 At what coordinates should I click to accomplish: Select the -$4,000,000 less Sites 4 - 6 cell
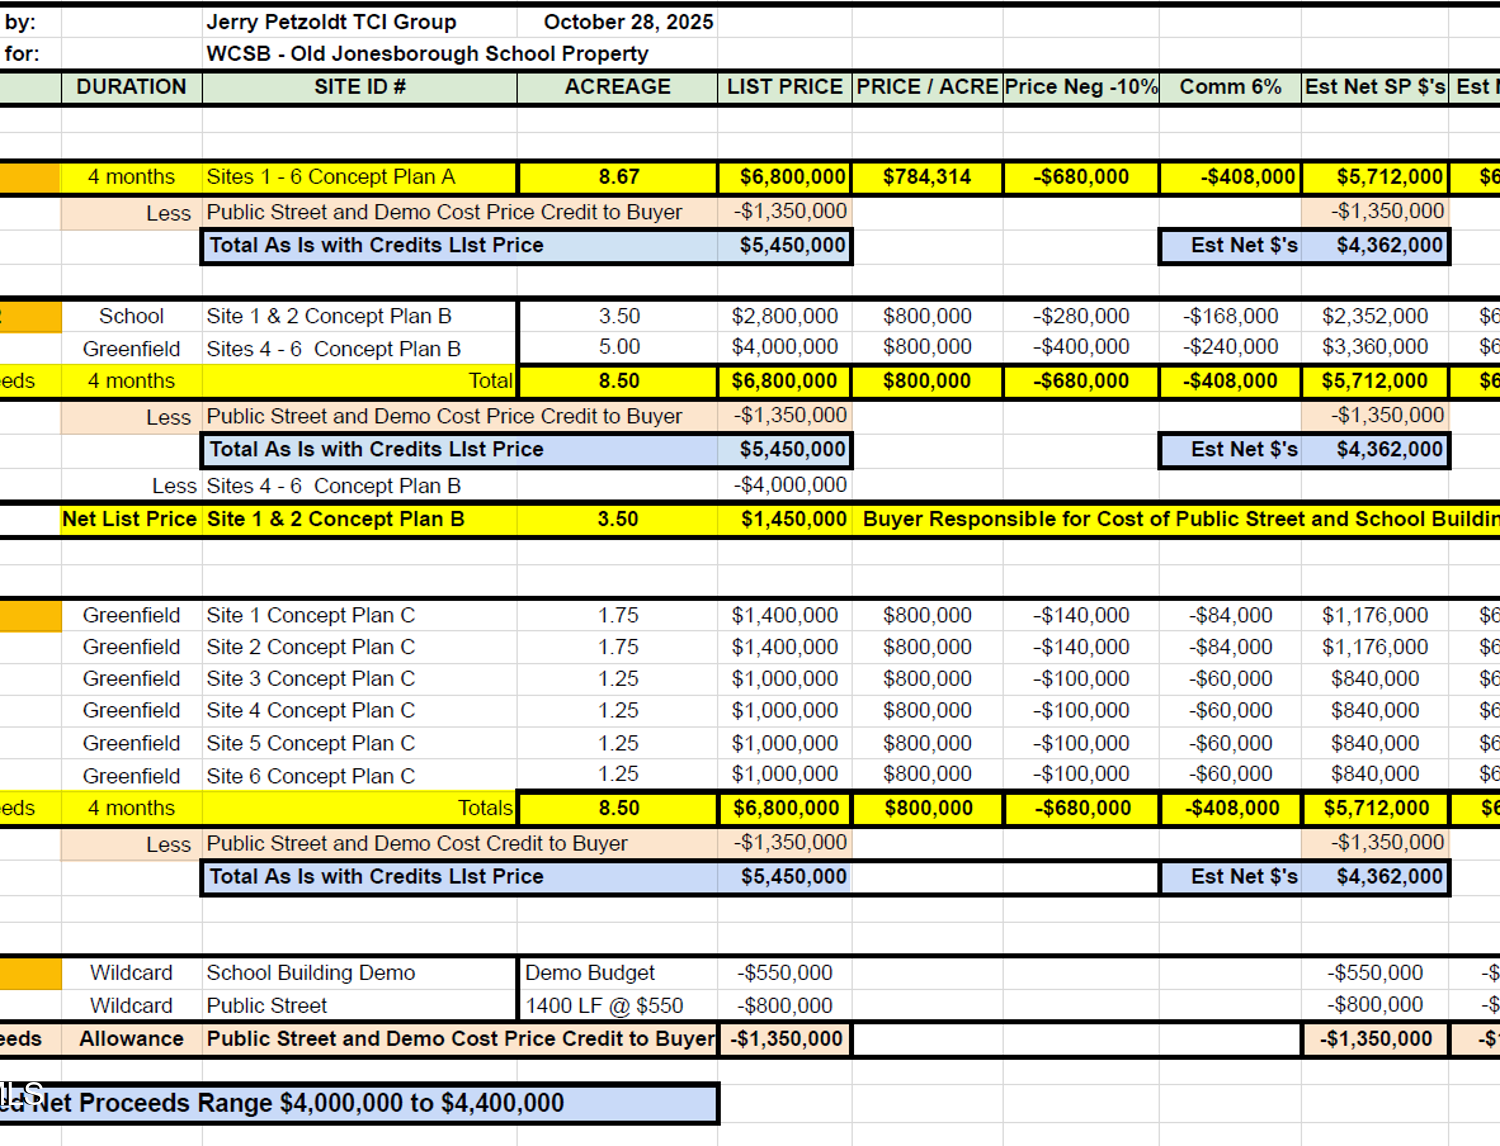coord(785,485)
